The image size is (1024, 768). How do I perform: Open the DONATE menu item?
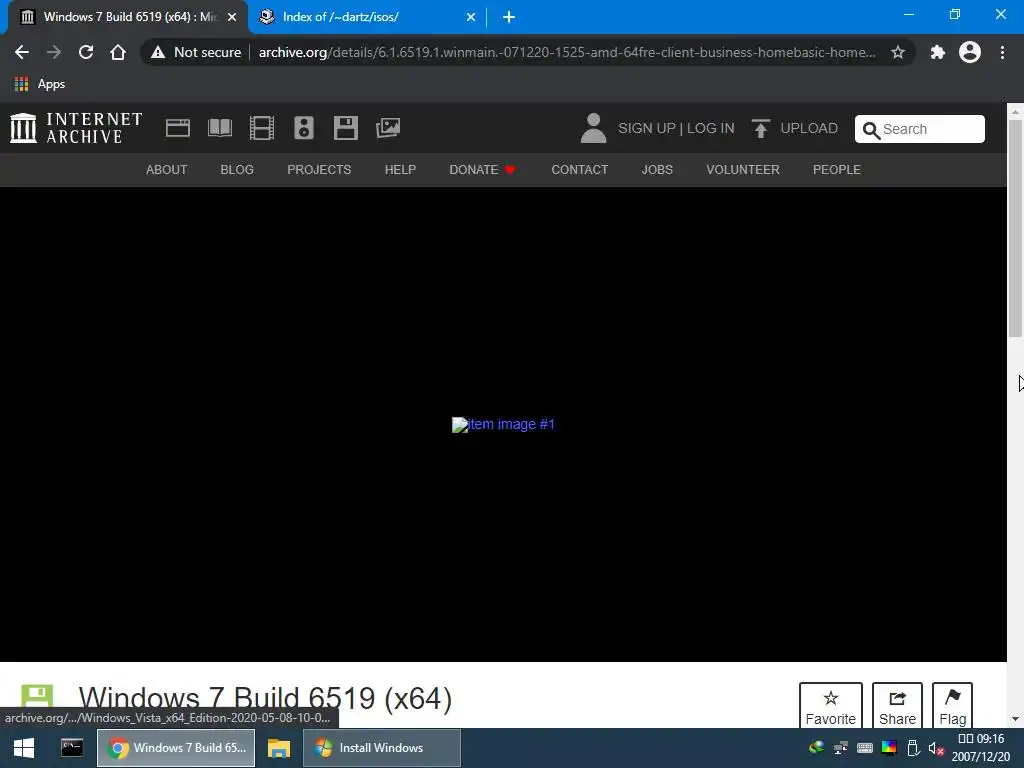(483, 170)
